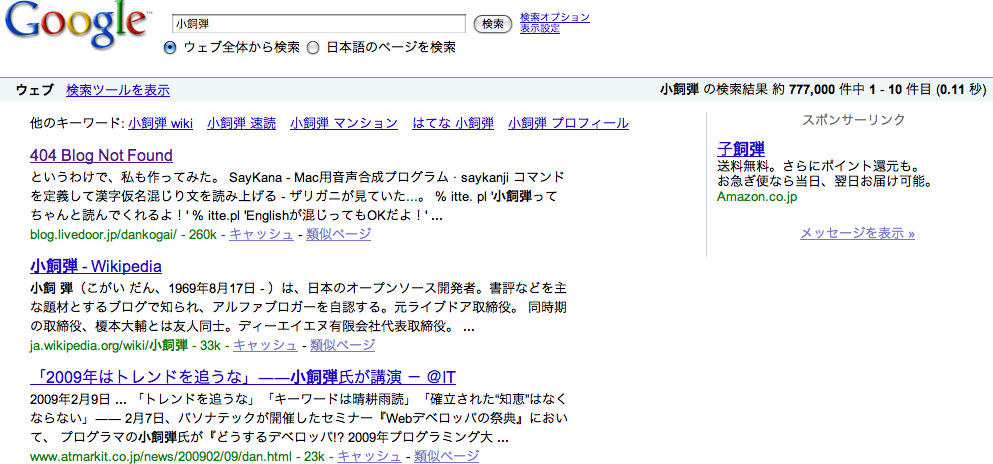Open キャッシュ for blog.livedoor.jp result
The image size is (993, 464).
point(261,234)
